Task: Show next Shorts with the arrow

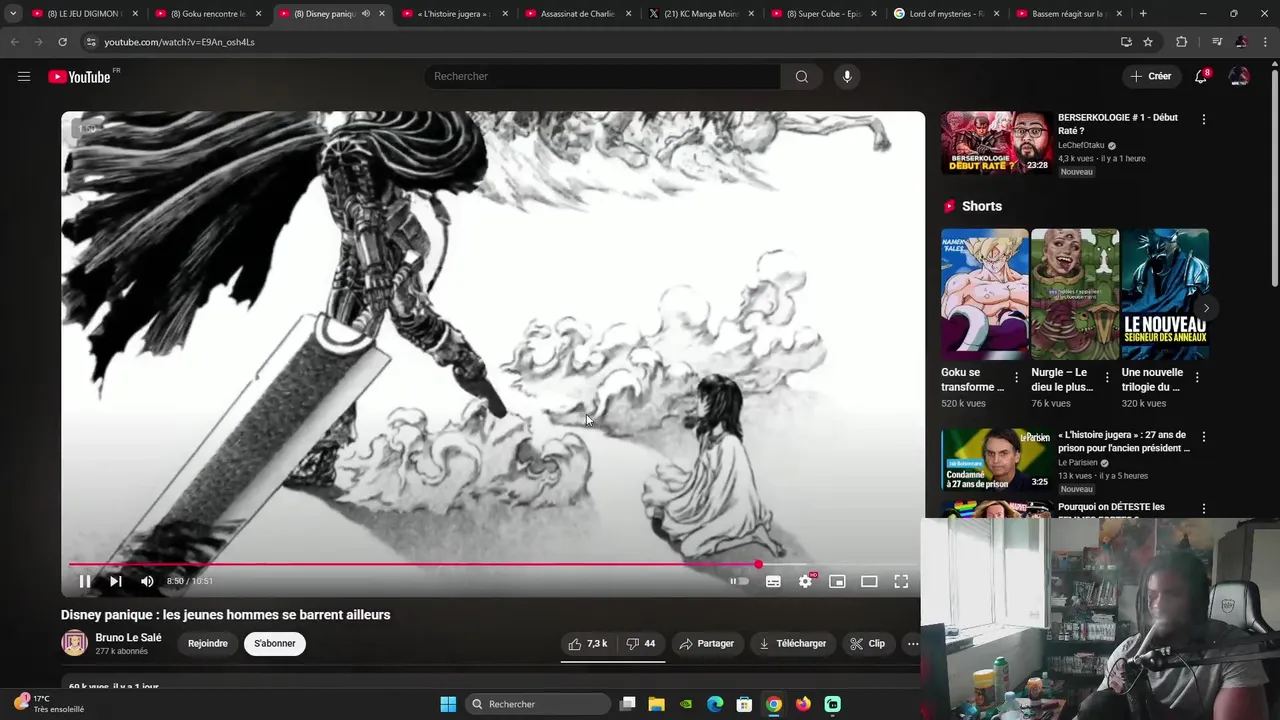Action: pyautogui.click(x=1206, y=308)
